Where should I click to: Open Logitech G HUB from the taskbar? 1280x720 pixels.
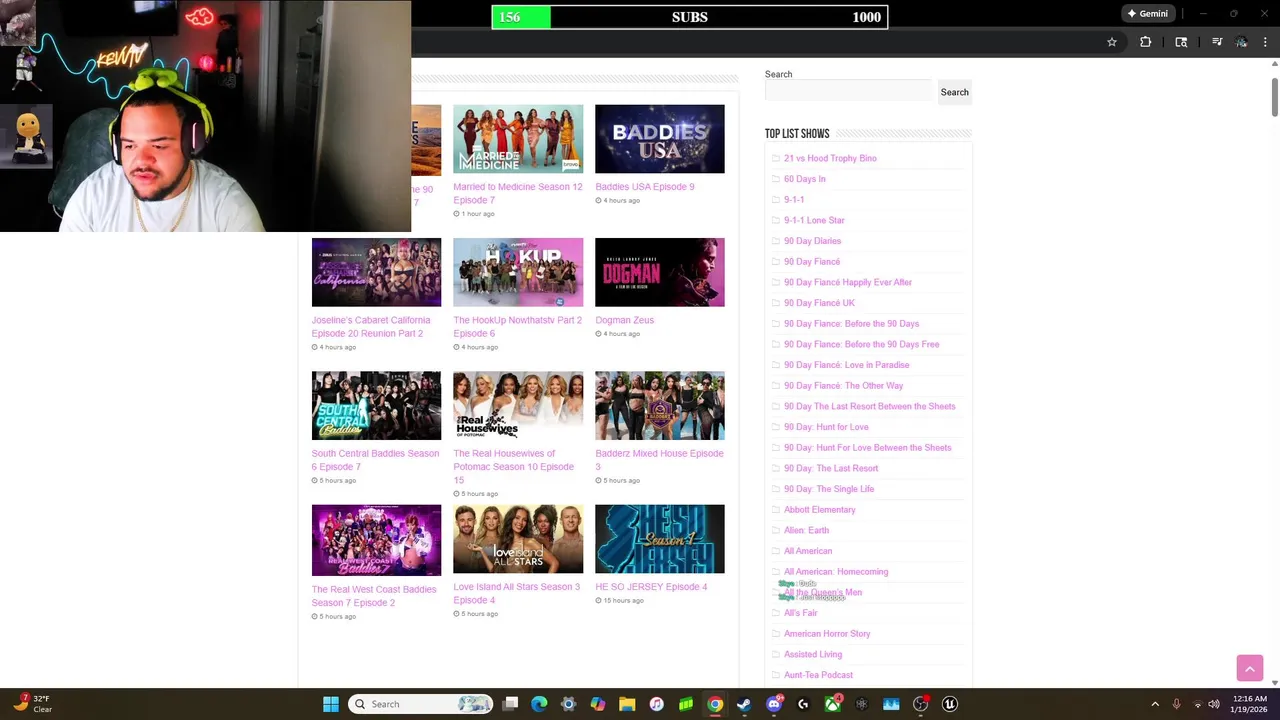tap(803, 704)
